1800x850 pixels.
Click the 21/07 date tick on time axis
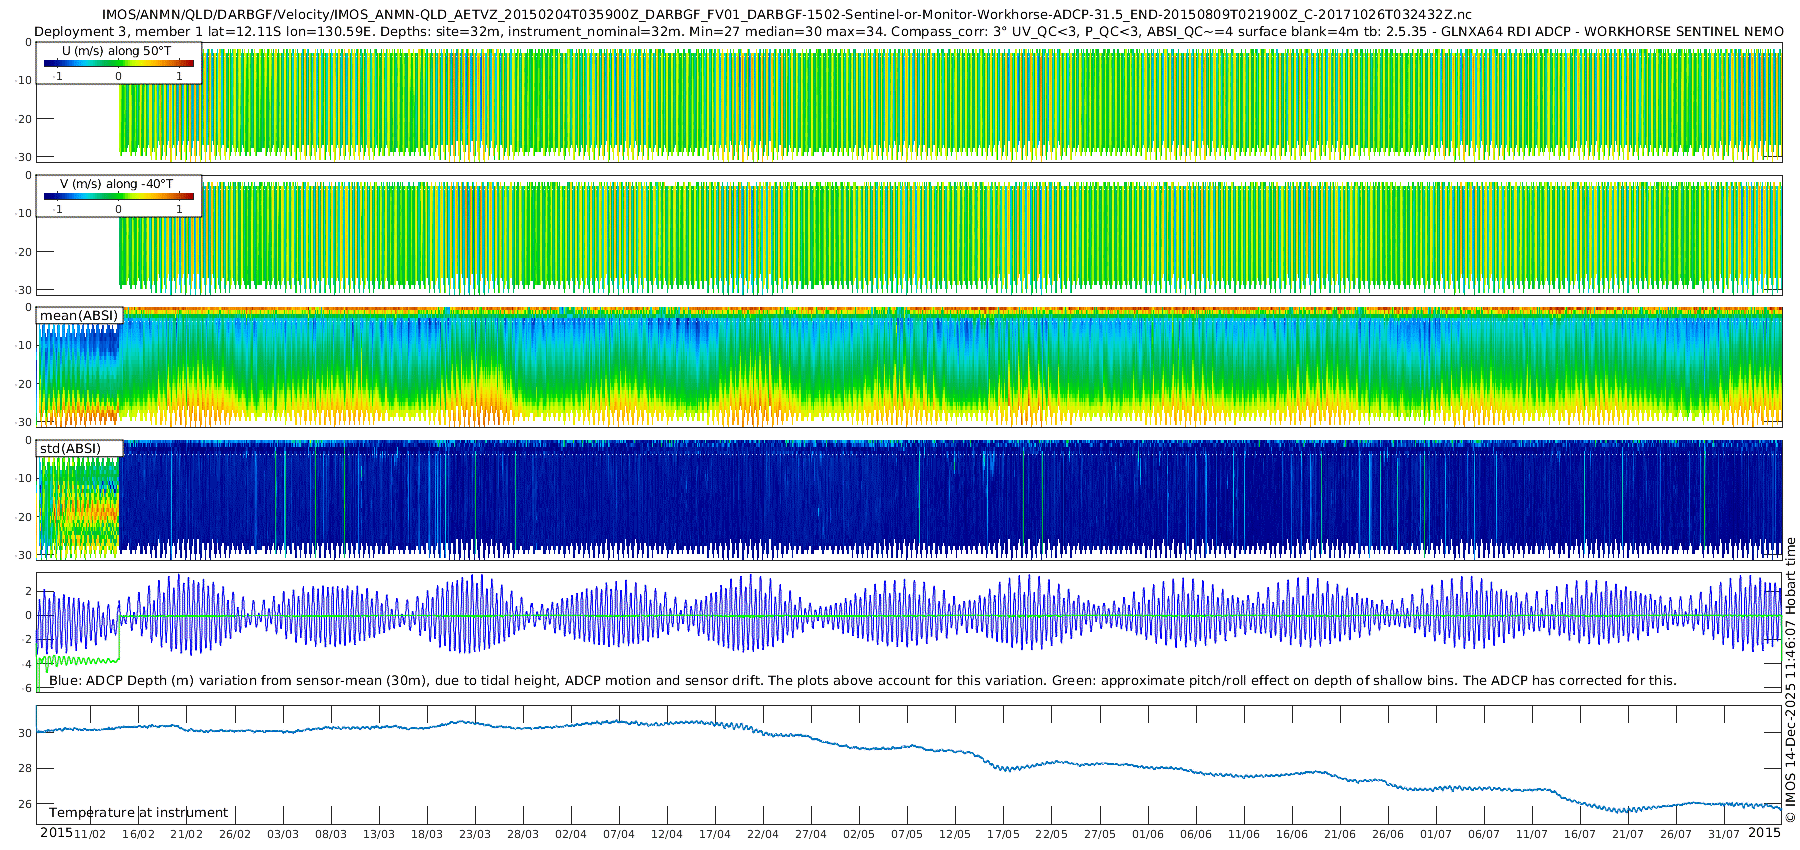pos(1628,834)
